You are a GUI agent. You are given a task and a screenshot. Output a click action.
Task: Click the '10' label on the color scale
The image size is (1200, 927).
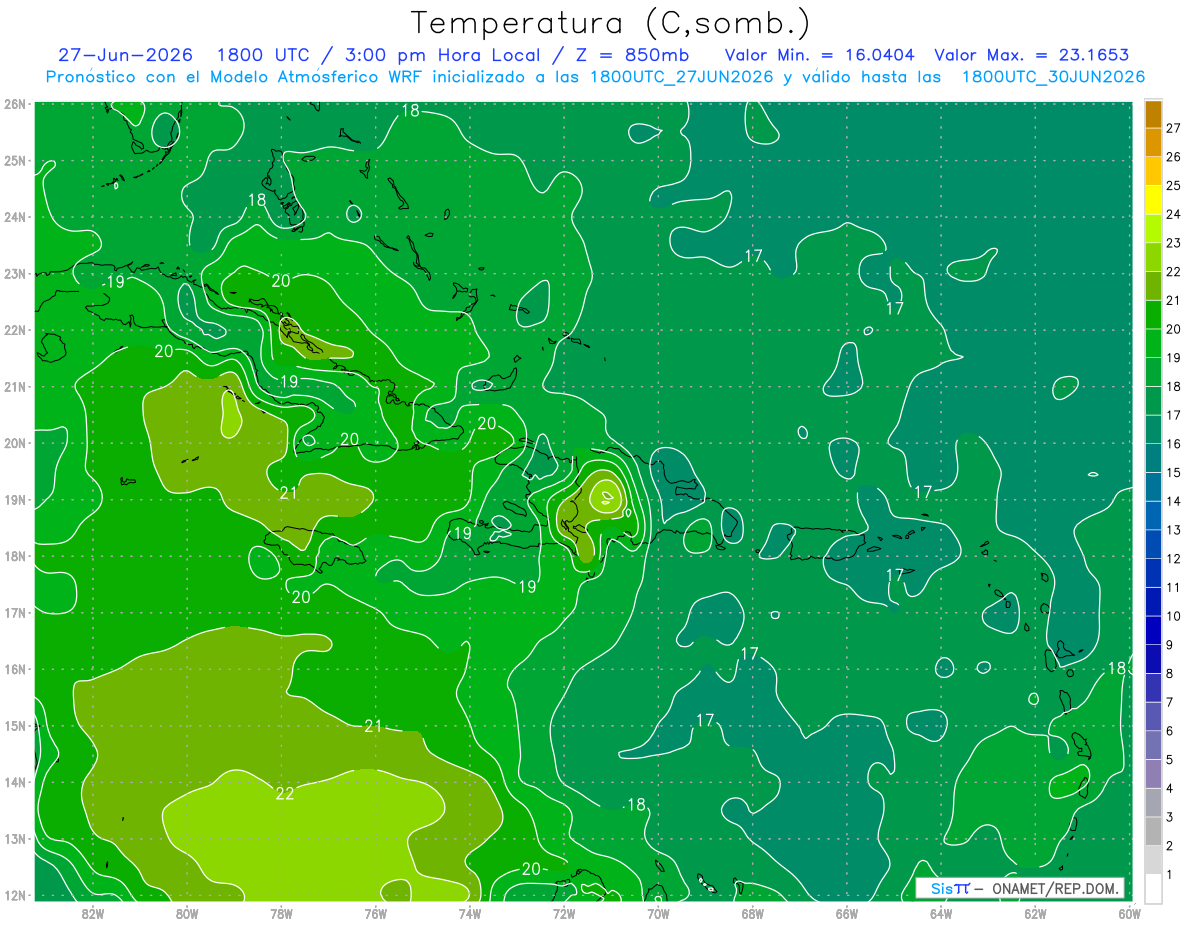pos(1174,616)
